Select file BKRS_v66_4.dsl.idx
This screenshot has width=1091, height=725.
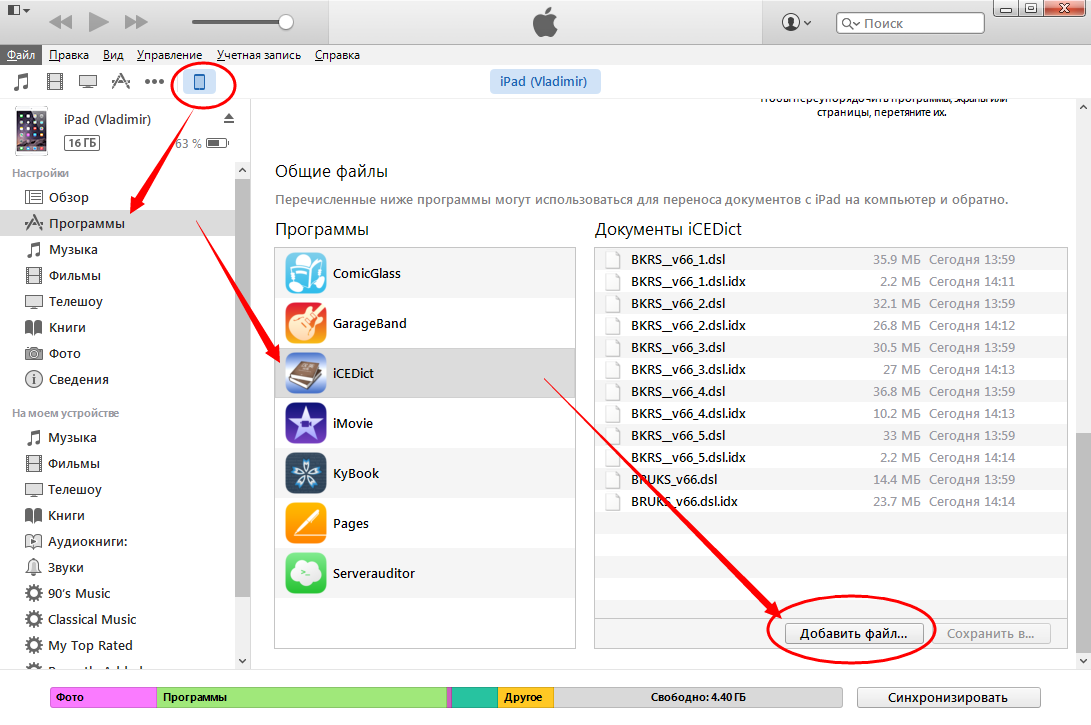coord(831,413)
